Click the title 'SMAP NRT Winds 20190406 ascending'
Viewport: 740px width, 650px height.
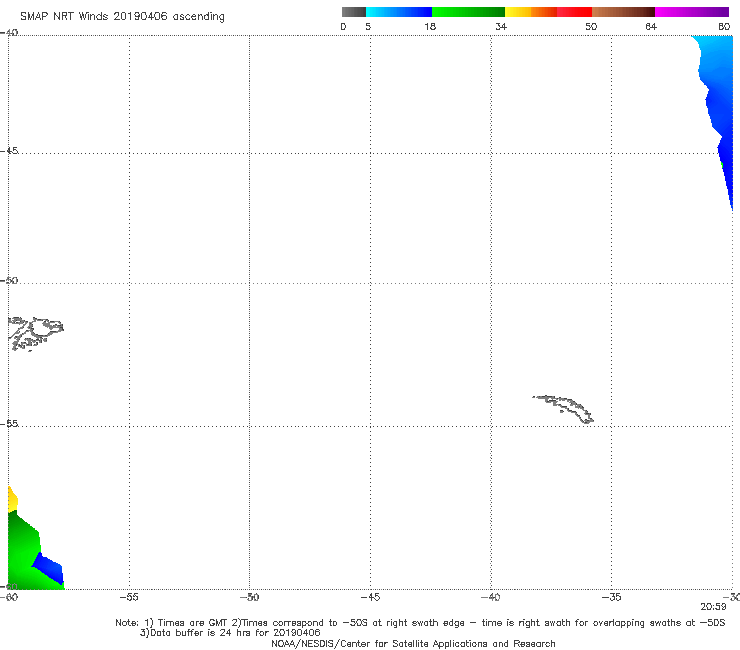122,16
